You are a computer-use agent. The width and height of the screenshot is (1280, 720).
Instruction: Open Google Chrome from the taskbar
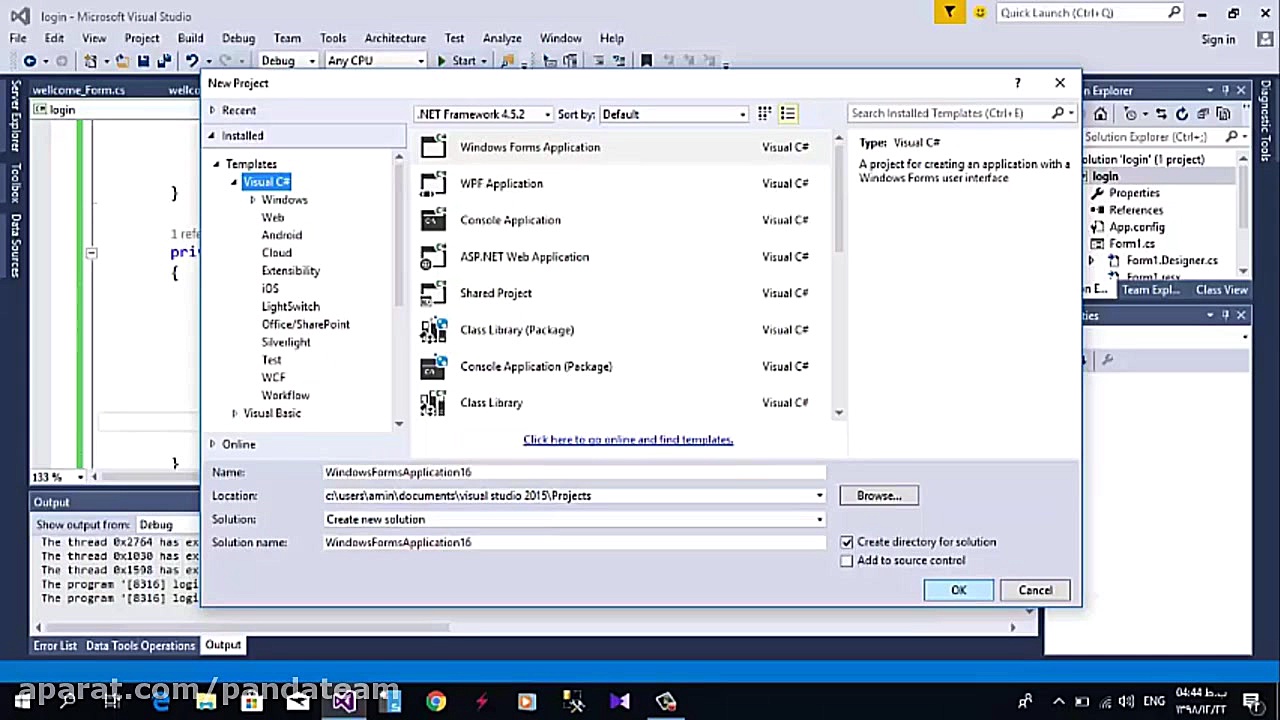click(x=435, y=701)
